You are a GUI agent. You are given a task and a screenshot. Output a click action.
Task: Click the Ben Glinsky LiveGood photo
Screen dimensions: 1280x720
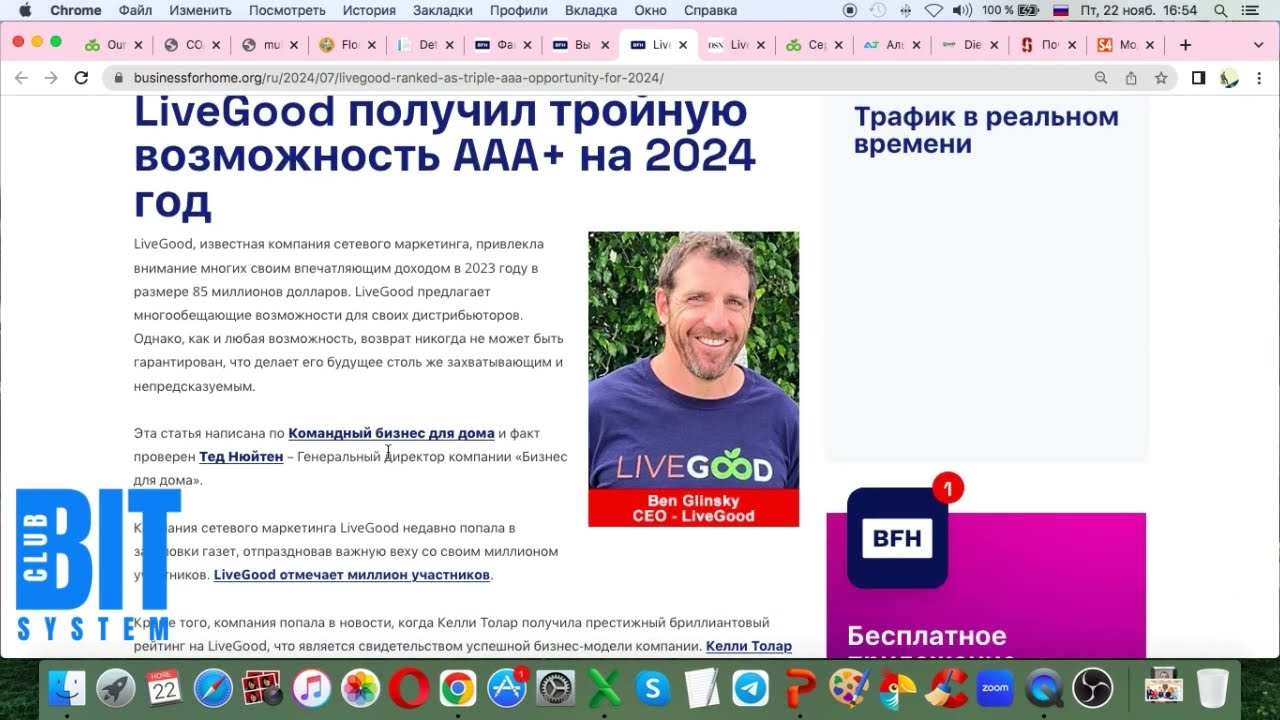click(x=693, y=379)
